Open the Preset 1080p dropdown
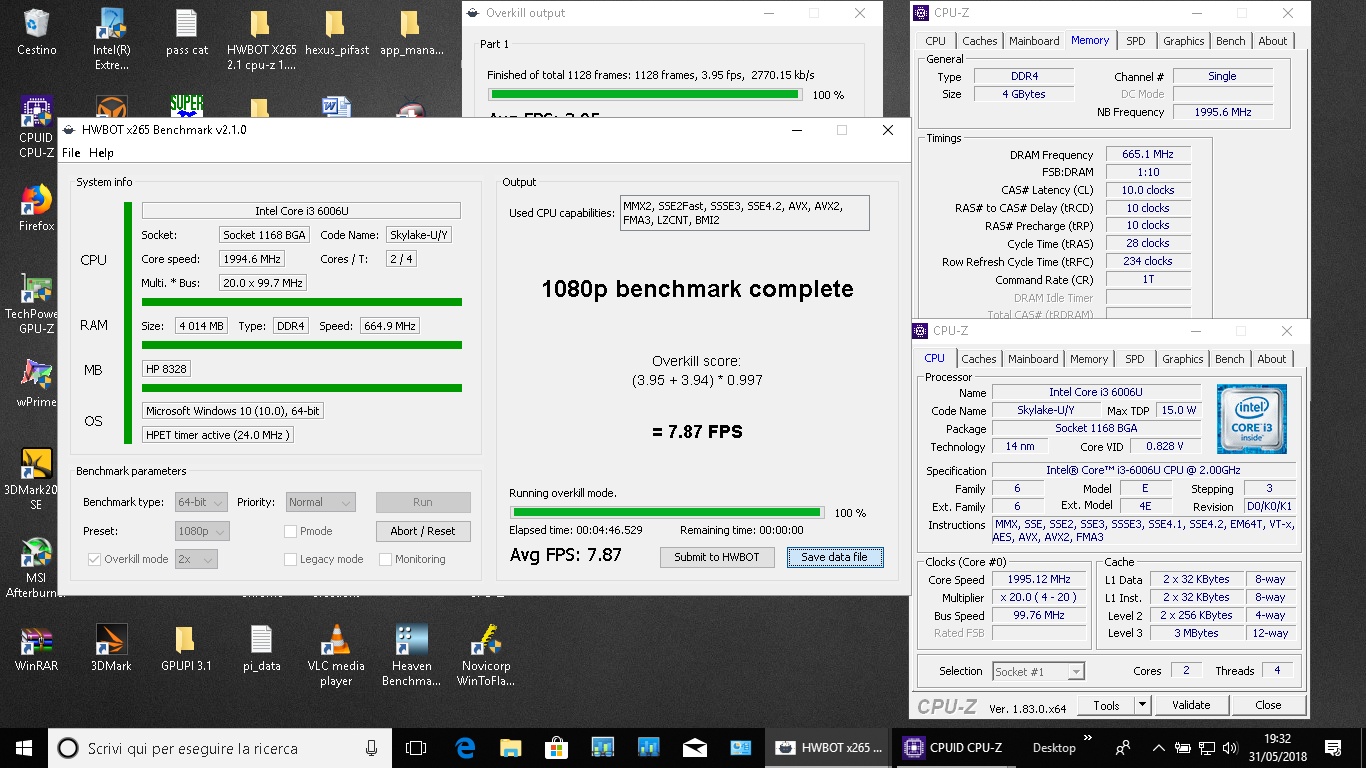 click(x=202, y=531)
